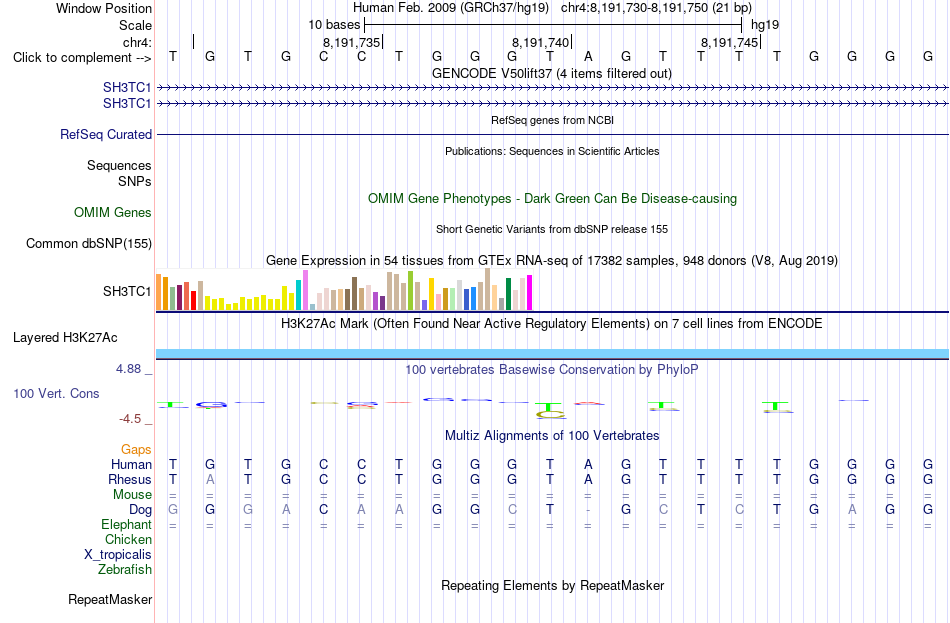Click the 'Click to complement -->' label

pyautogui.click(x=82, y=58)
